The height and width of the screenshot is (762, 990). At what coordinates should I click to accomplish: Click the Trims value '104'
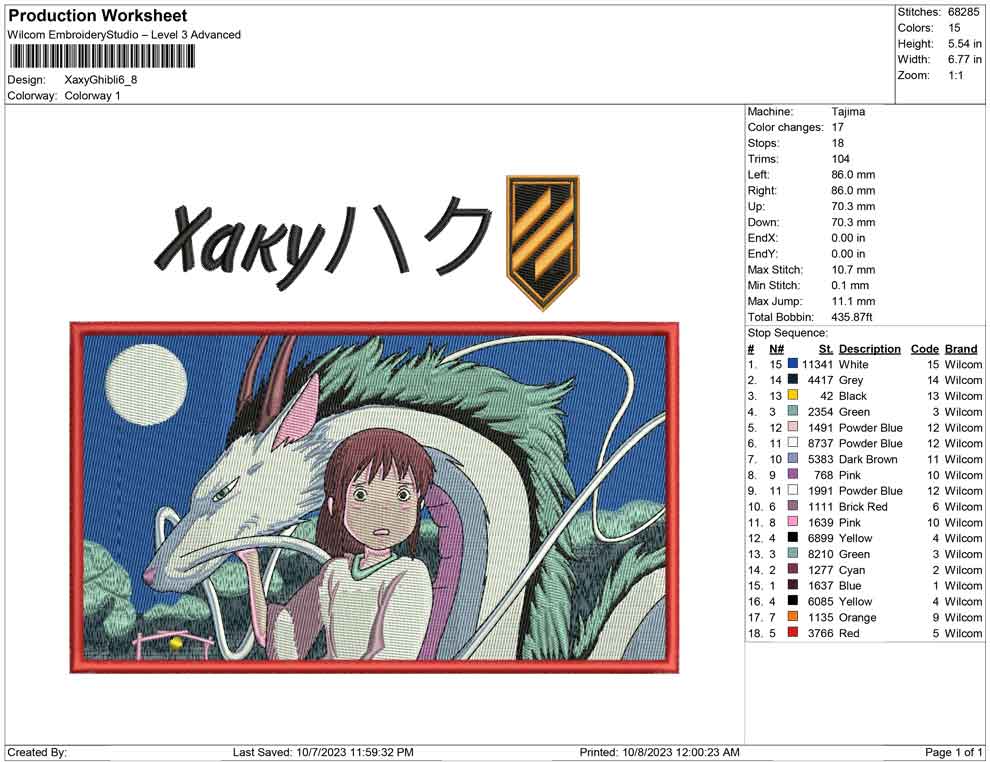click(840, 159)
